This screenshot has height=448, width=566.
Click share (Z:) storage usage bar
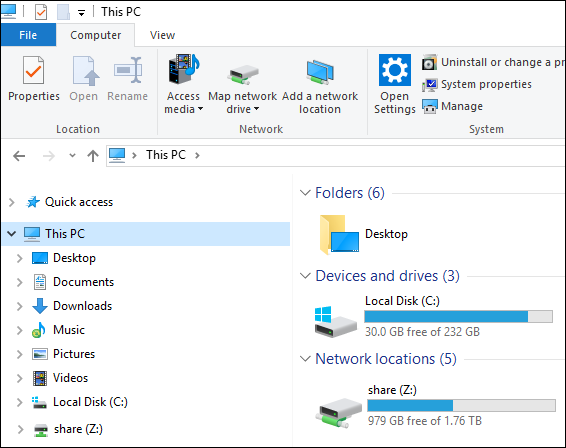[x=461, y=405]
